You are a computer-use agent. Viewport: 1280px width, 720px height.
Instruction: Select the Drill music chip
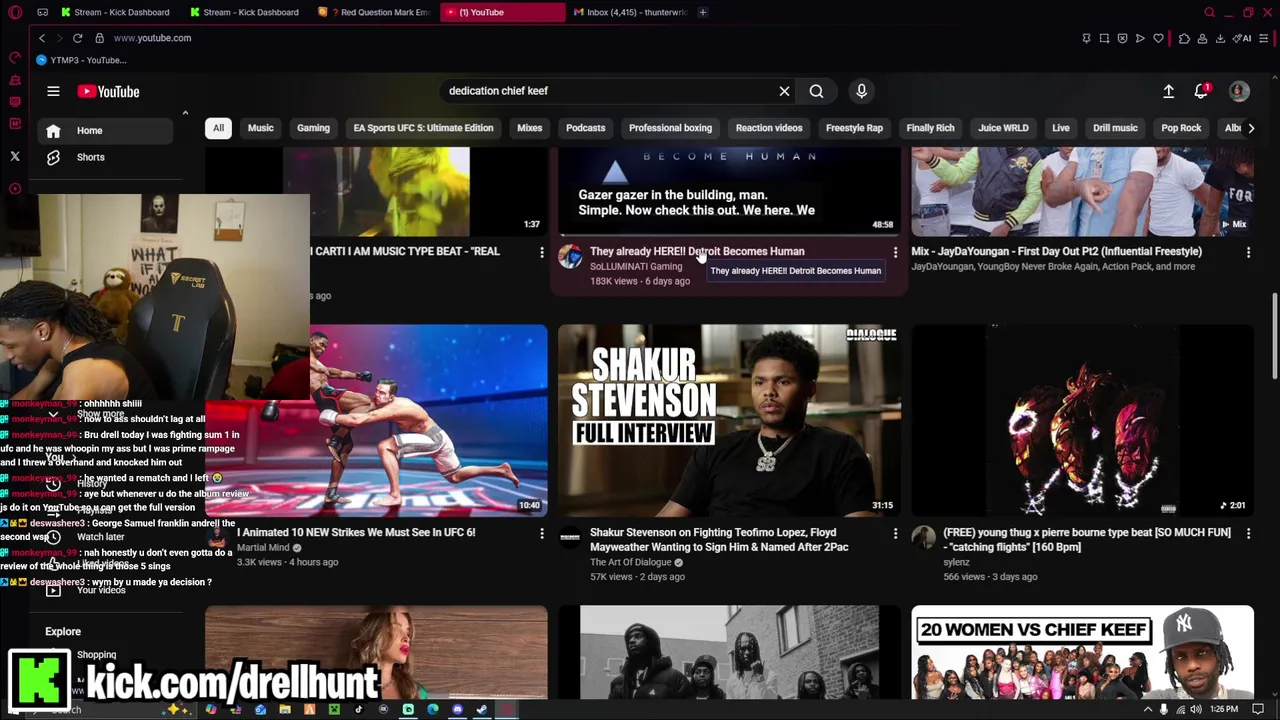pos(1115,128)
